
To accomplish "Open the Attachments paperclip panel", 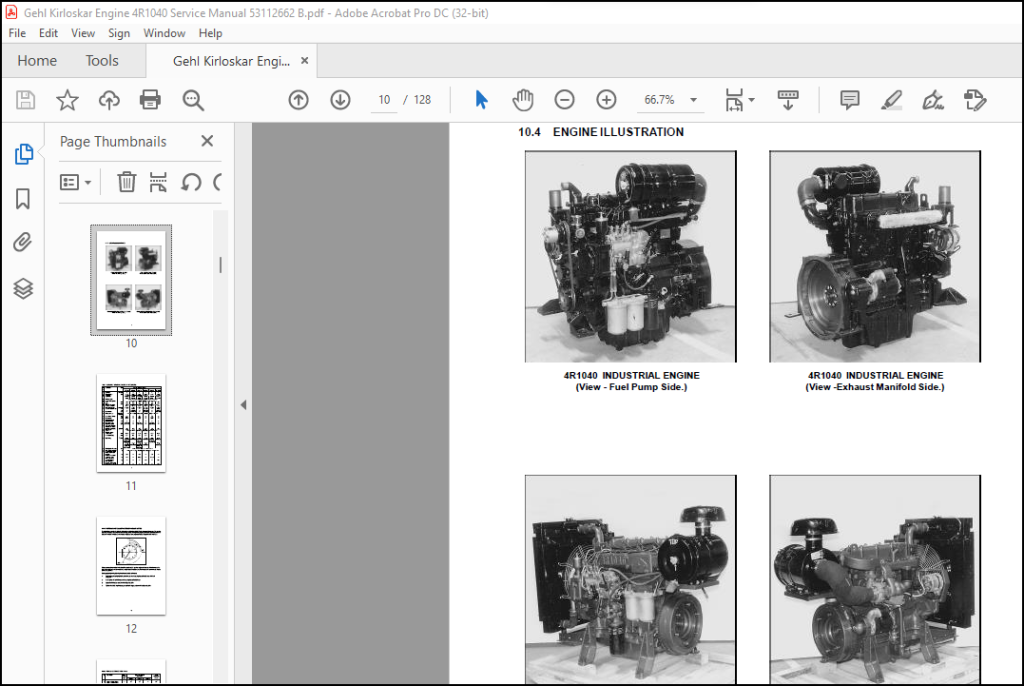I will [x=23, y=243].
